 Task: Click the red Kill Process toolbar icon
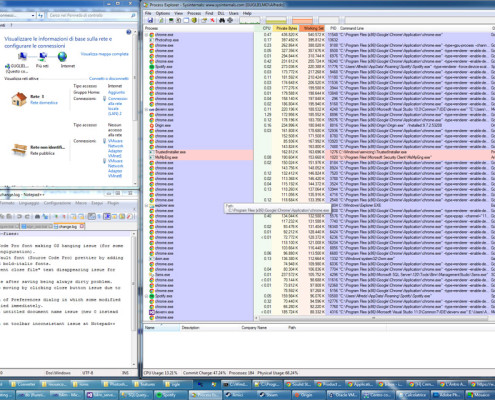pyautogui.click(x=212, y=21)
